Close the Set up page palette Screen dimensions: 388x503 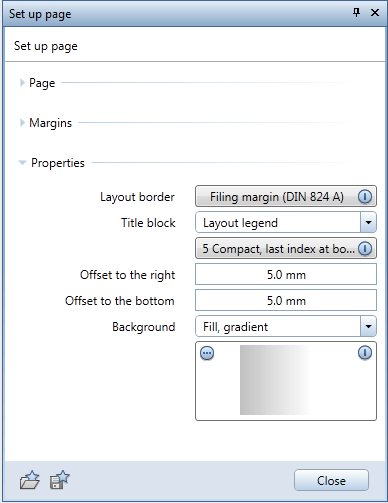coord(375,13)
